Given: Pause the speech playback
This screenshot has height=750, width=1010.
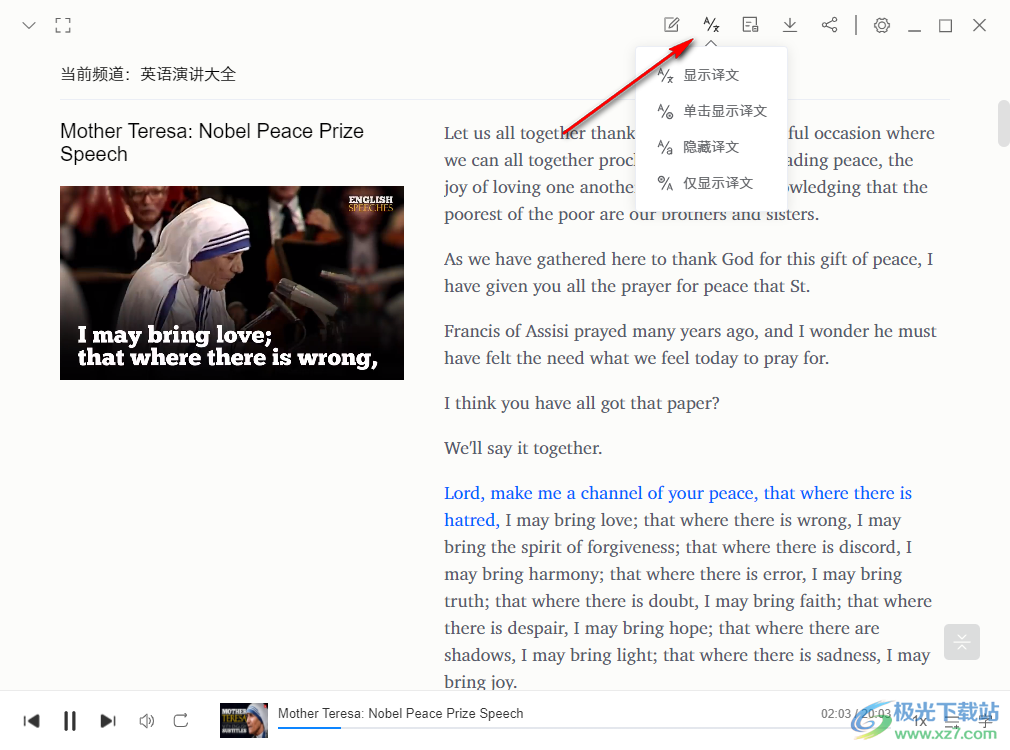Looking at the screenshot, I should (70, 720).
